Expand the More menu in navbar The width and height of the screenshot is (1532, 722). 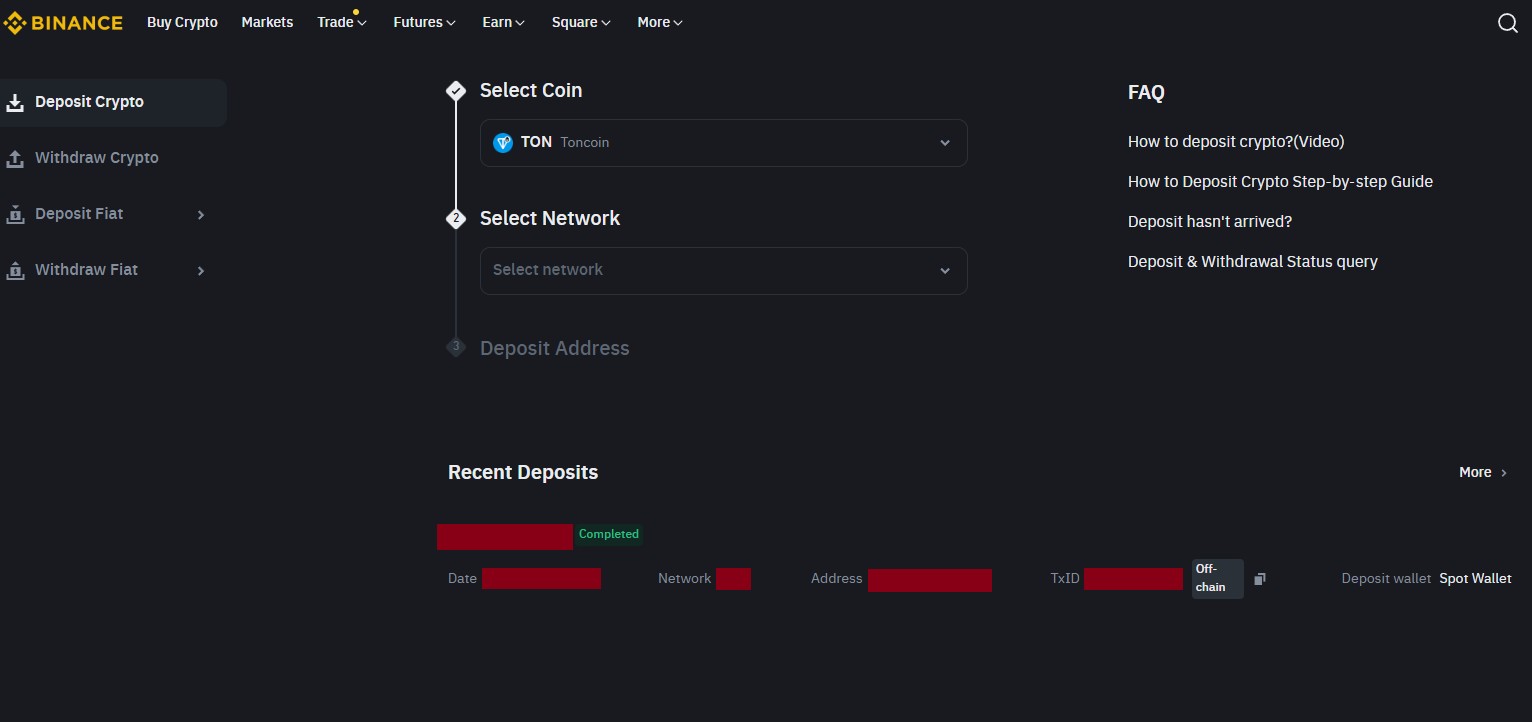[x=660, y=22]
